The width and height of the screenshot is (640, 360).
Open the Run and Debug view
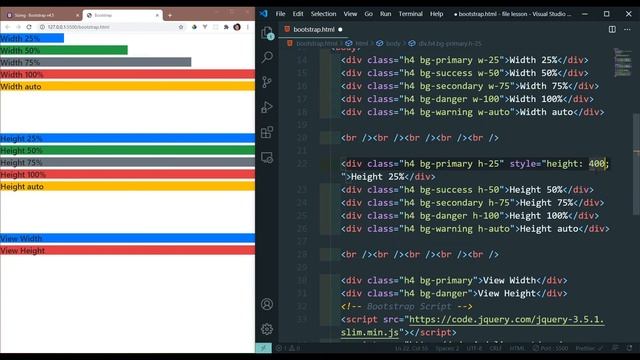(267, 107)
